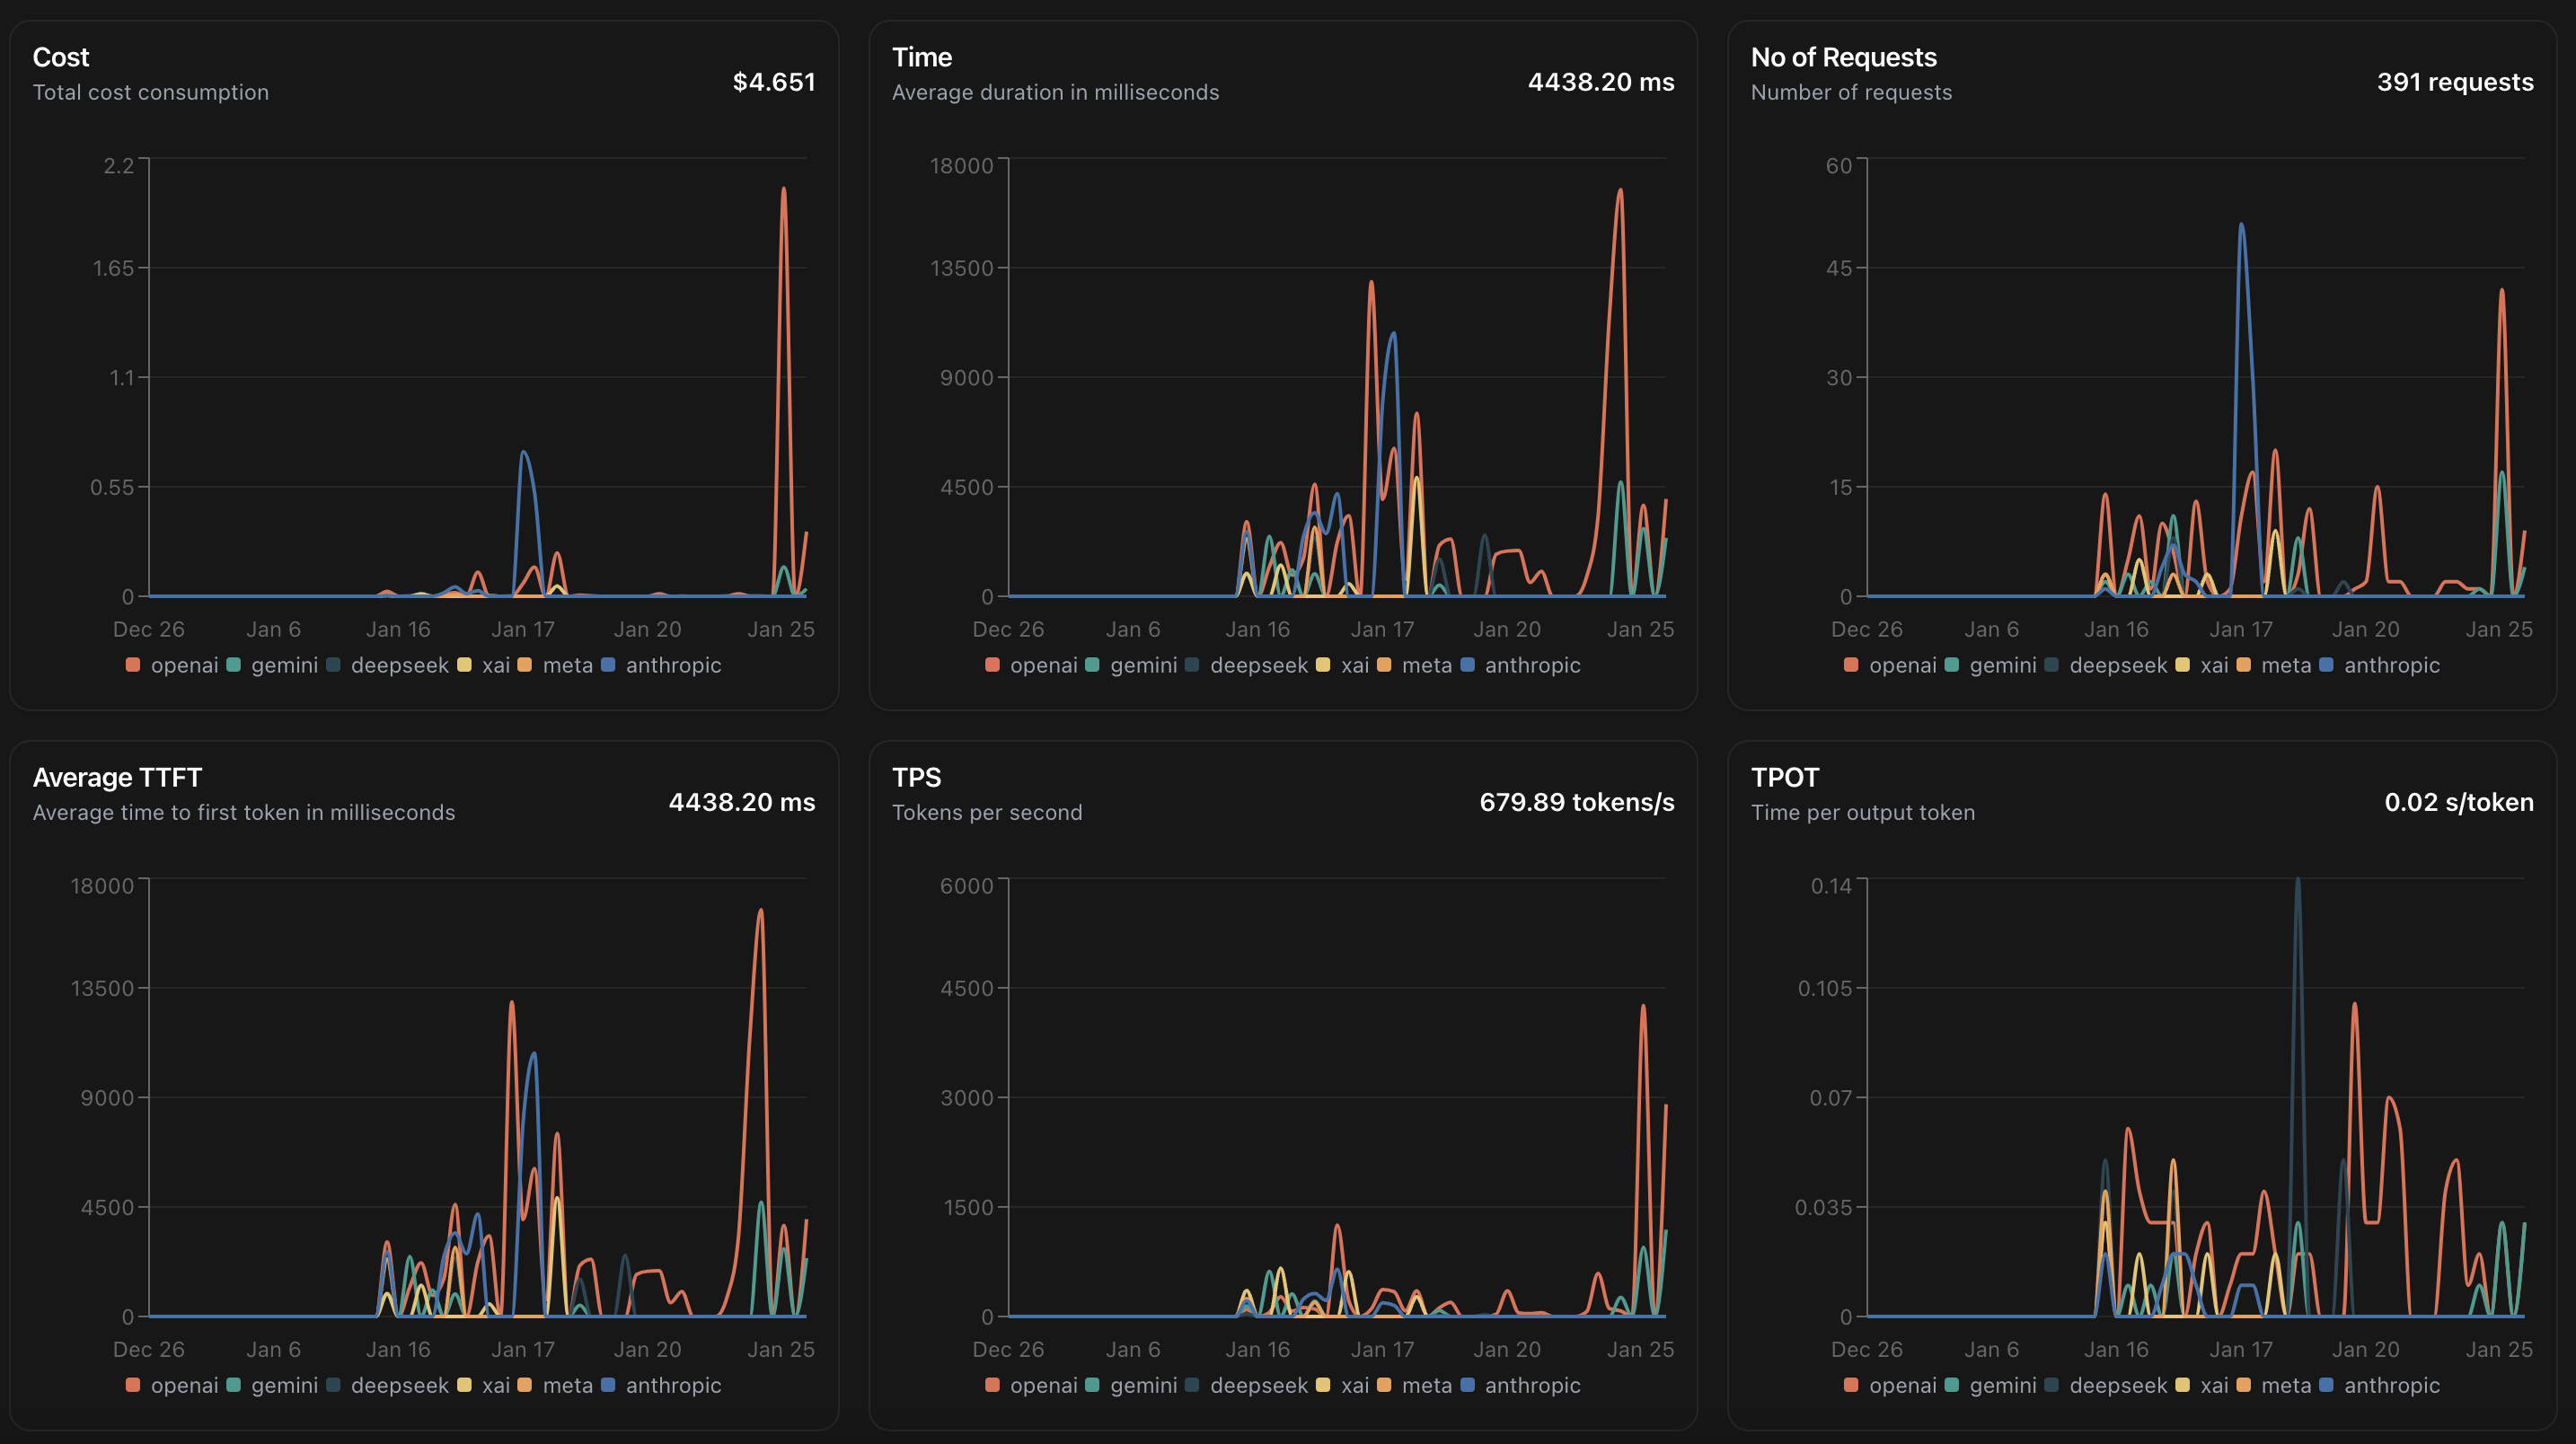The height and width of the screenshot is (1444, 2576).
Task: Click openai legend label in Average TTFT chart
Action: point(184,1385)
